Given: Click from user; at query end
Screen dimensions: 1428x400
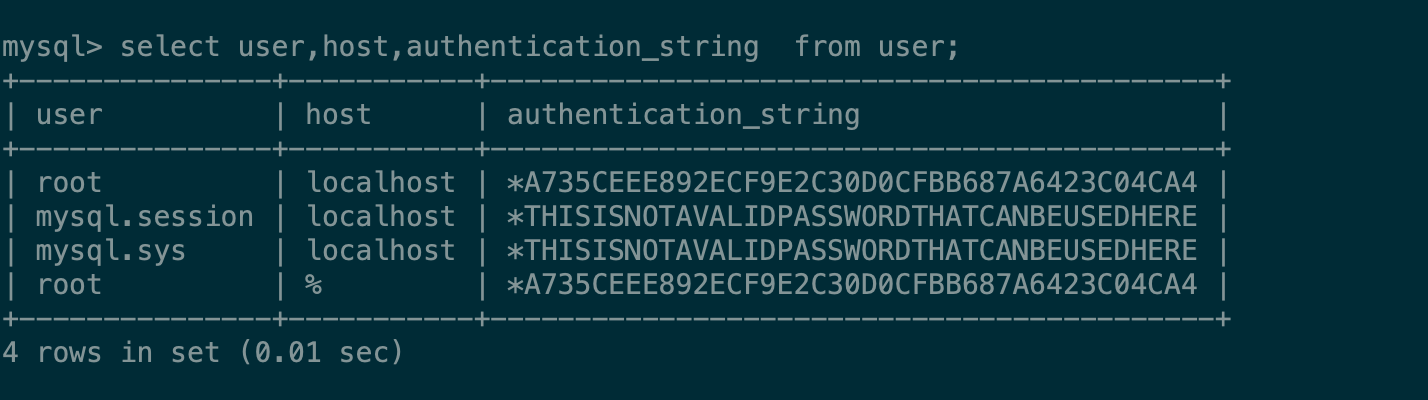Looking at the screenshot, I should pos(877,47).
